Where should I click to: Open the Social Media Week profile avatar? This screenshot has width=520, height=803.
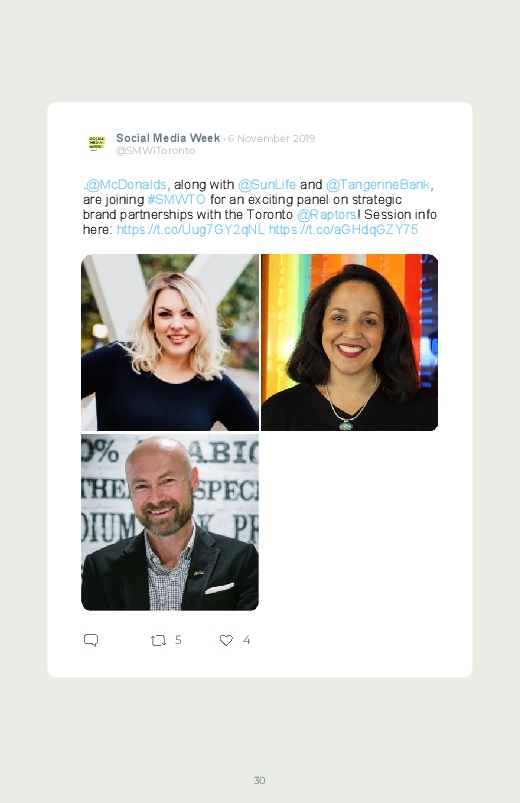96,143
